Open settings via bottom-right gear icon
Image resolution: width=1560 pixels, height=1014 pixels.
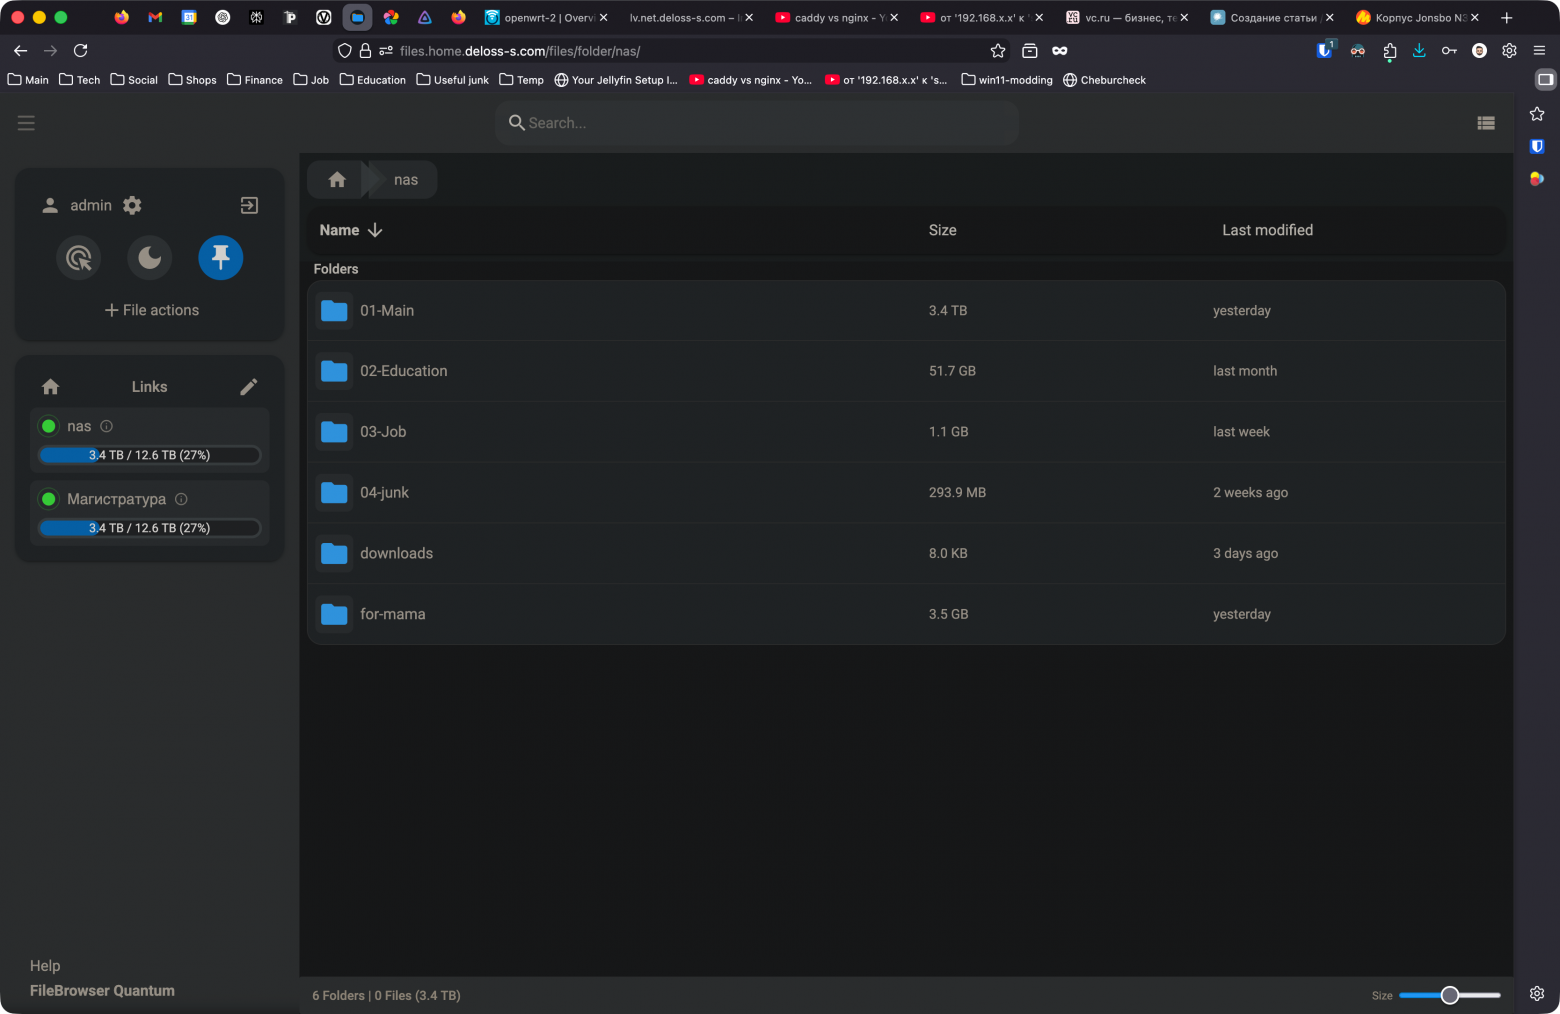1537,993
